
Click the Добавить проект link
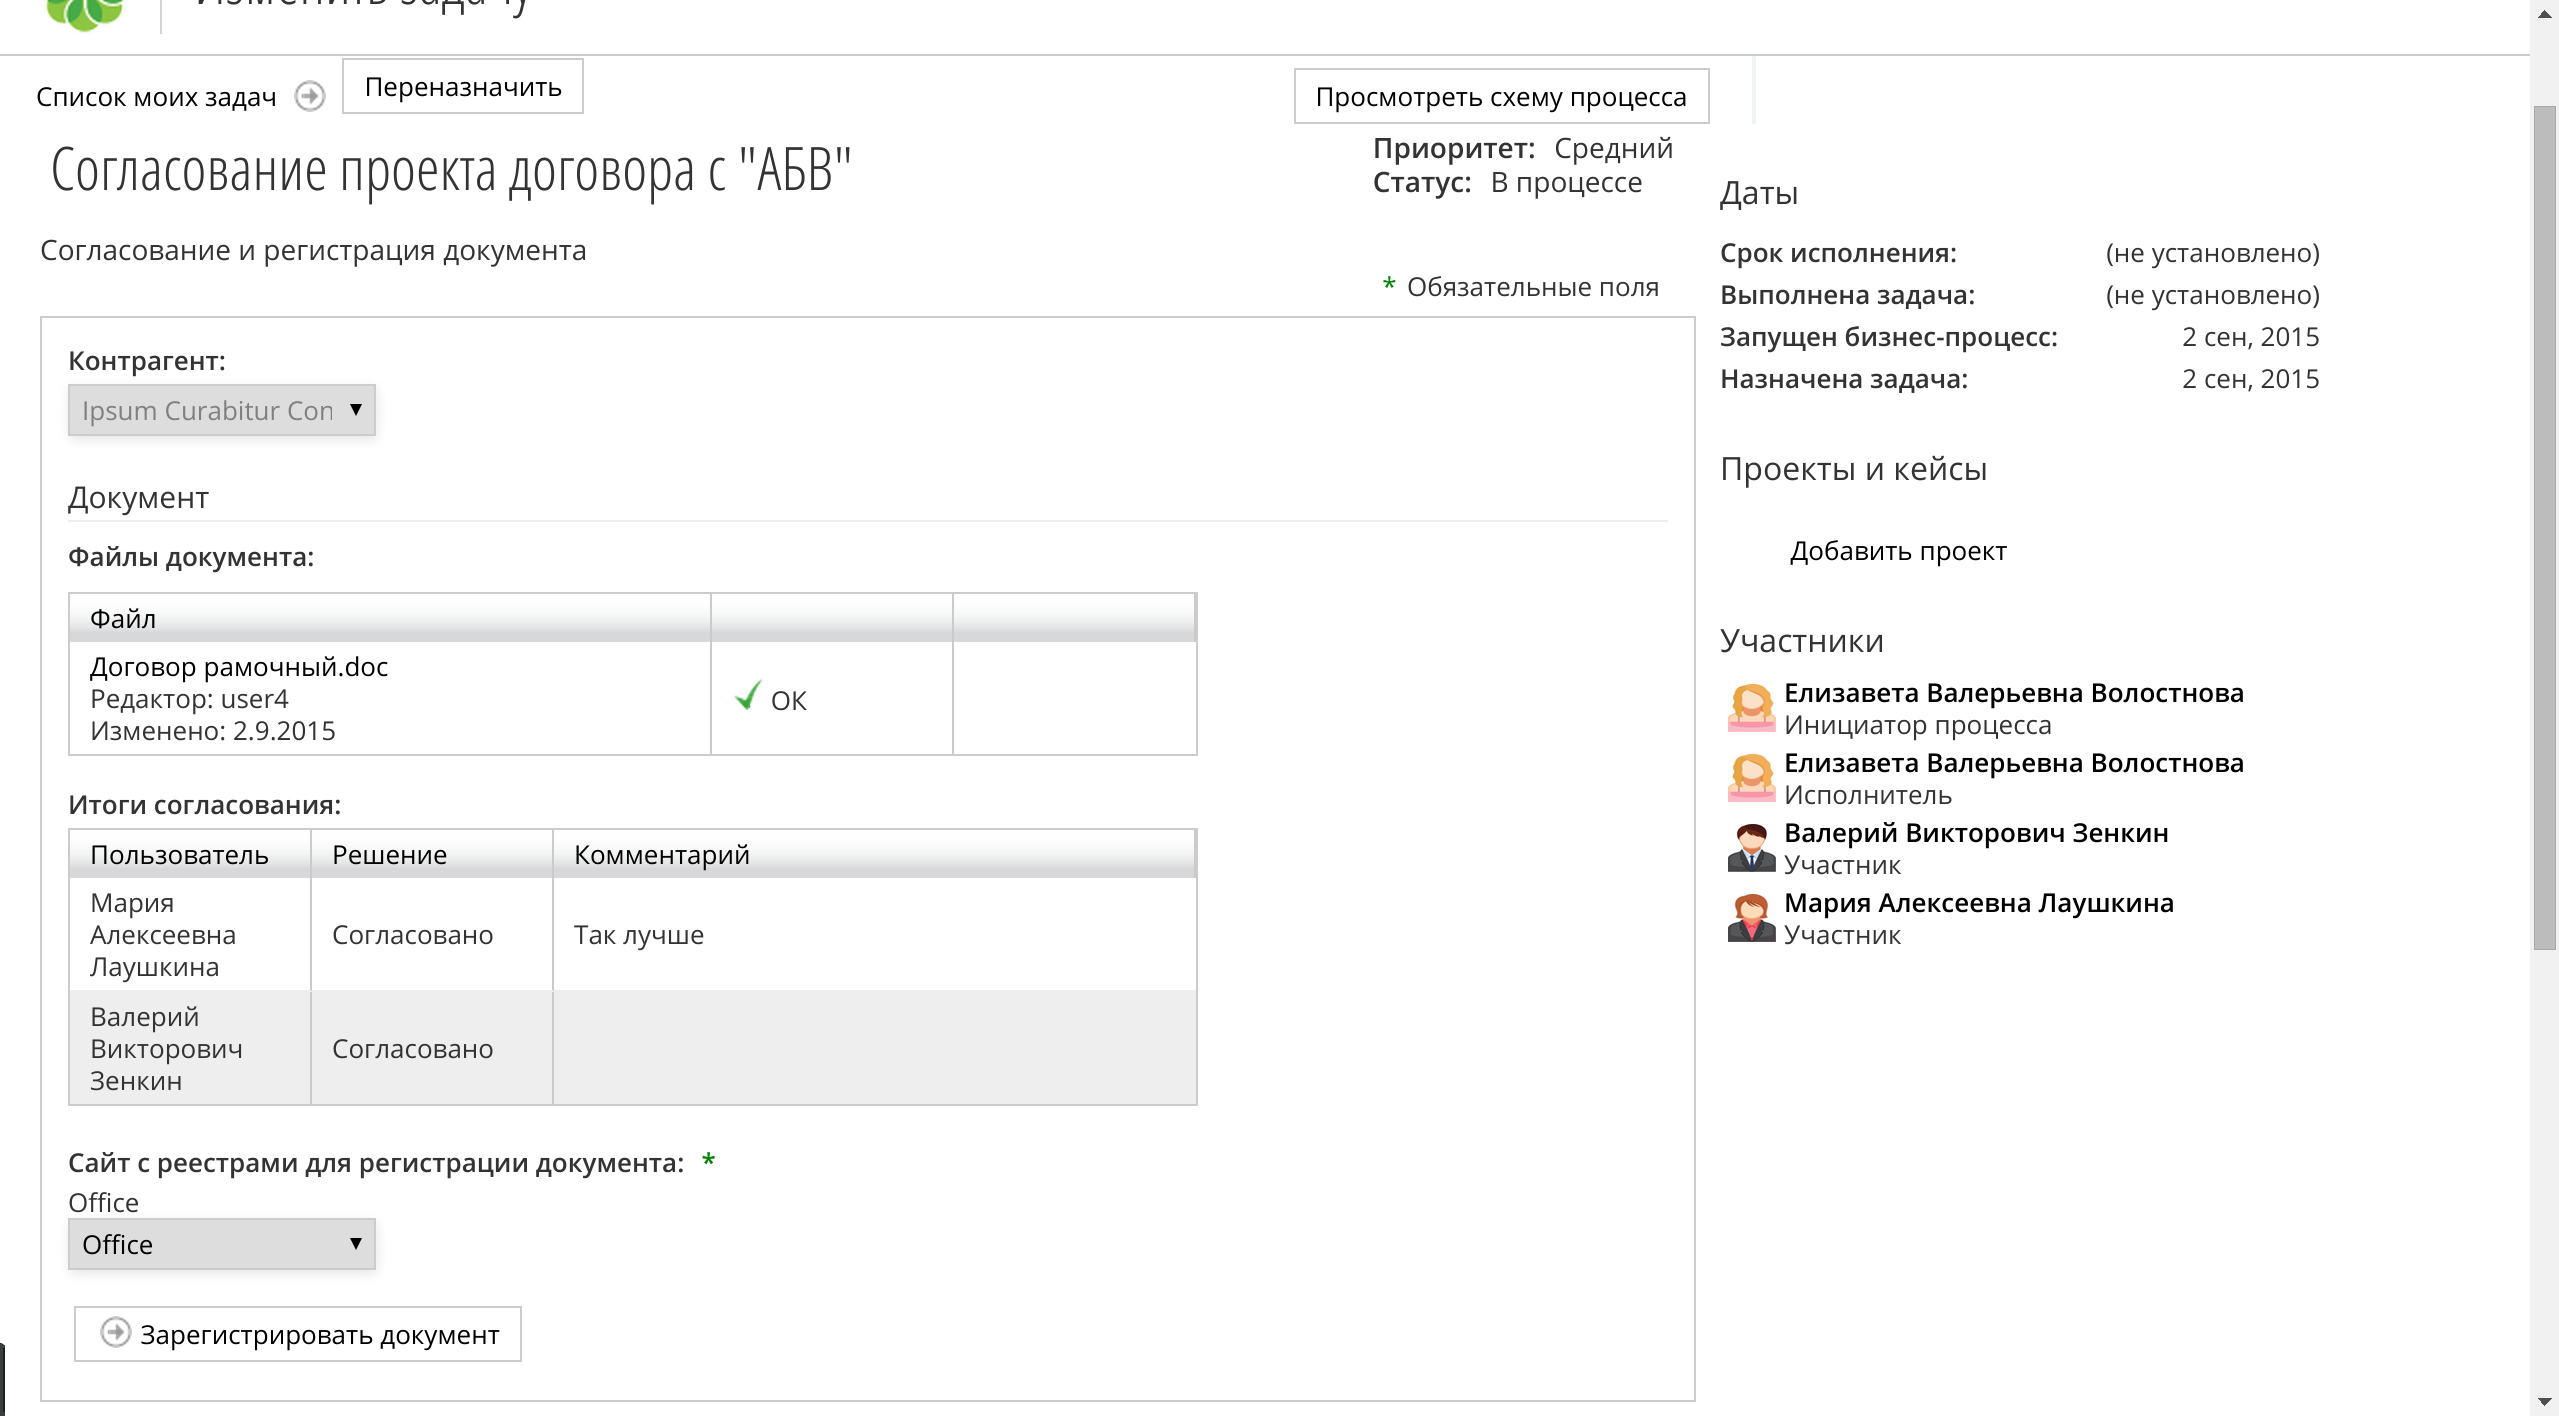[x=1897, y=551]
